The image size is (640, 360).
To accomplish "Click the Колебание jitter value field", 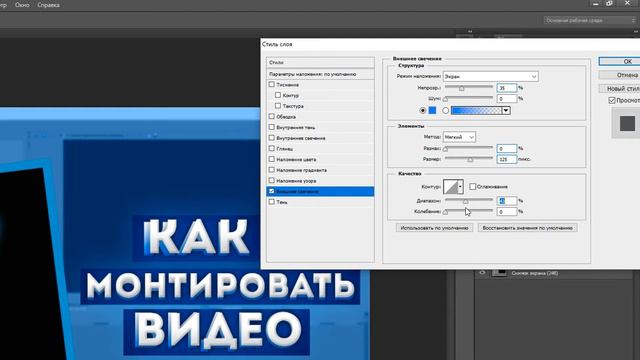I will click(507, 211).
